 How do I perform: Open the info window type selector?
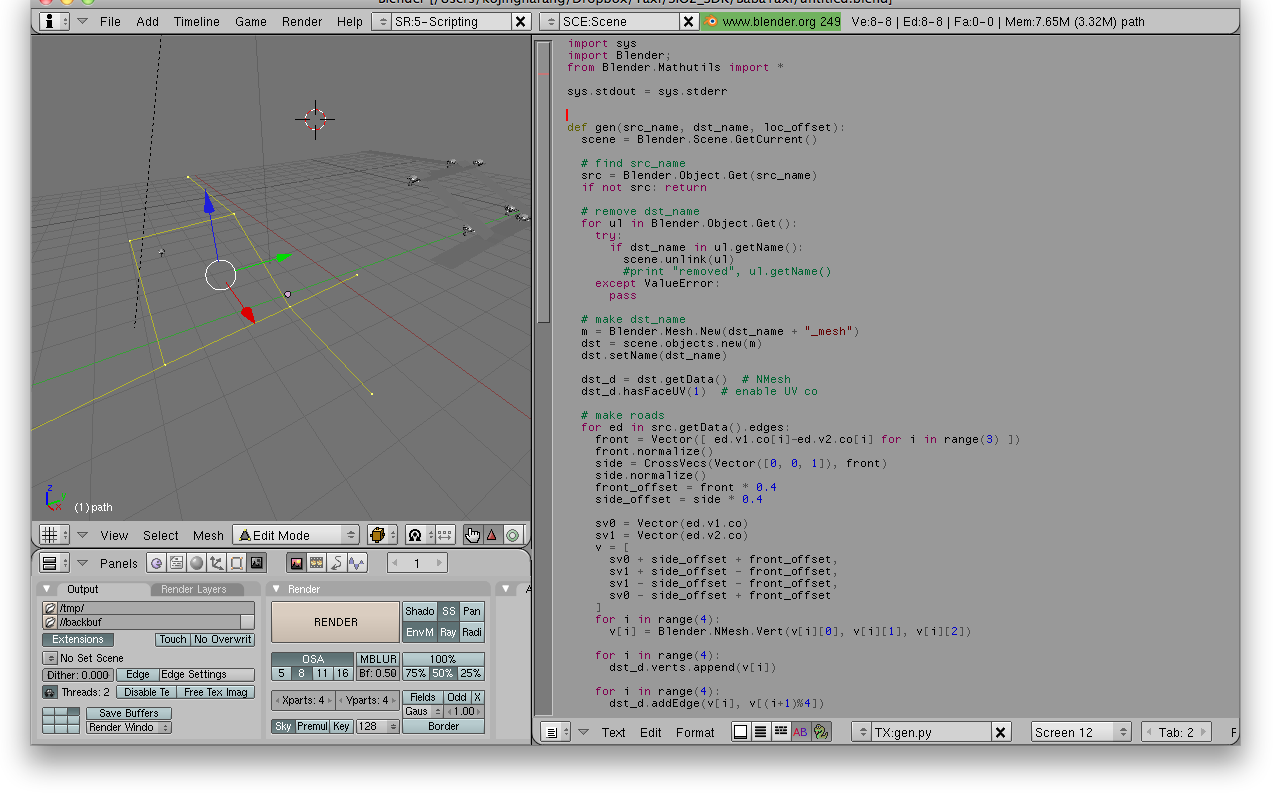coord(55,21)
